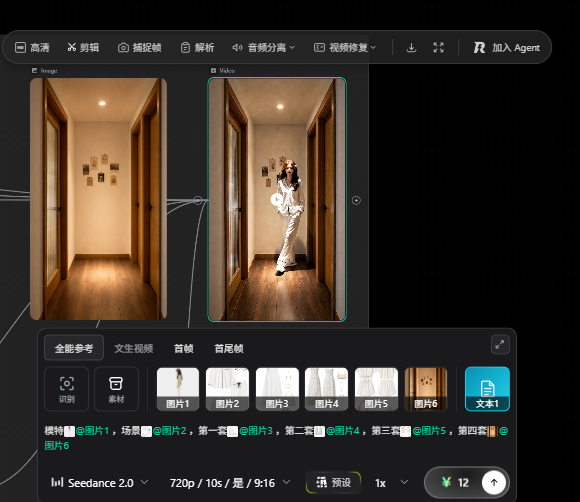
Task: Click the 识别 recognize icon button
Action: tap(67, 389)
